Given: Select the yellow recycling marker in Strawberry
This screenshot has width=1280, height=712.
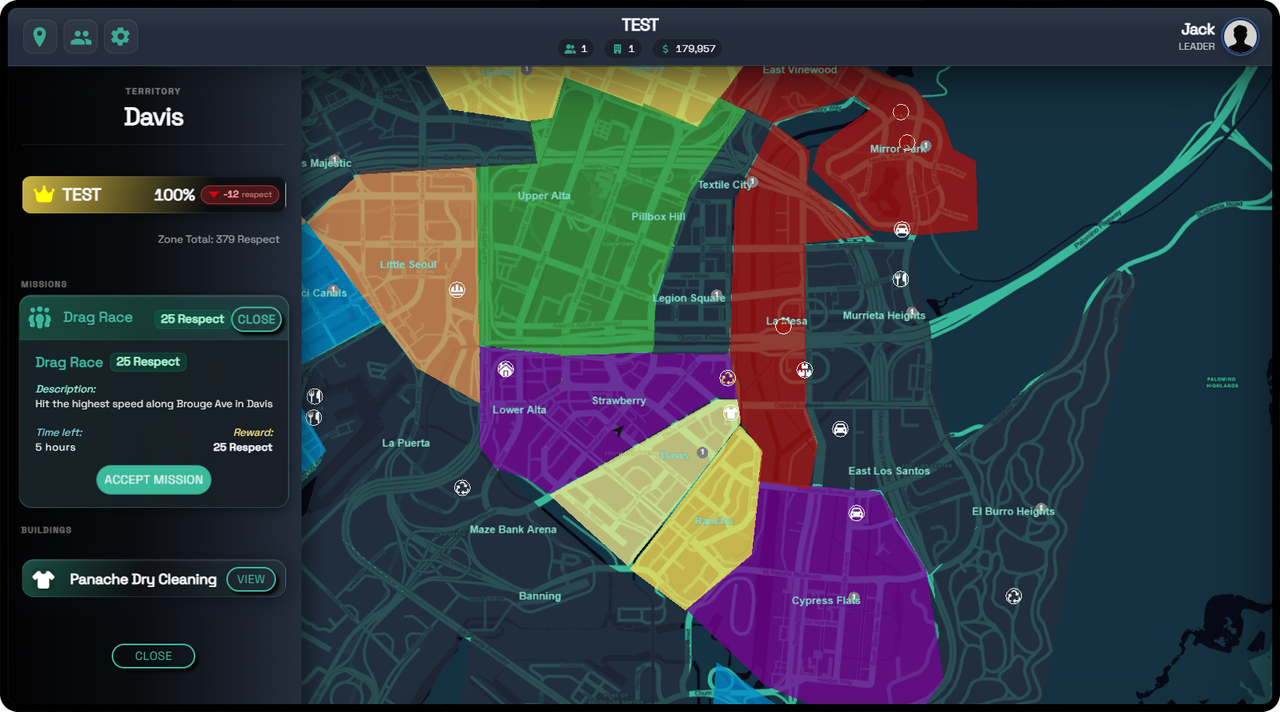Looking at the screenshot, I should pyautogui.click(x=728, y=378).
